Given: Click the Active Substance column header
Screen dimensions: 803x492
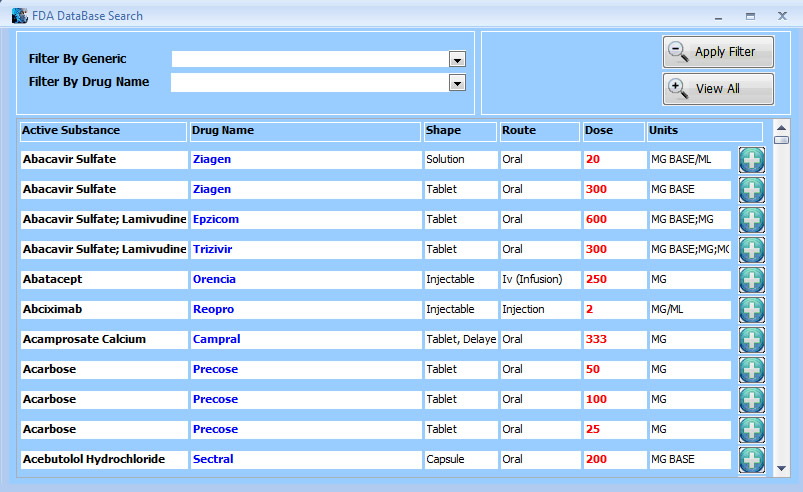Looking at the screenshot, I should (x=103, y=131).
